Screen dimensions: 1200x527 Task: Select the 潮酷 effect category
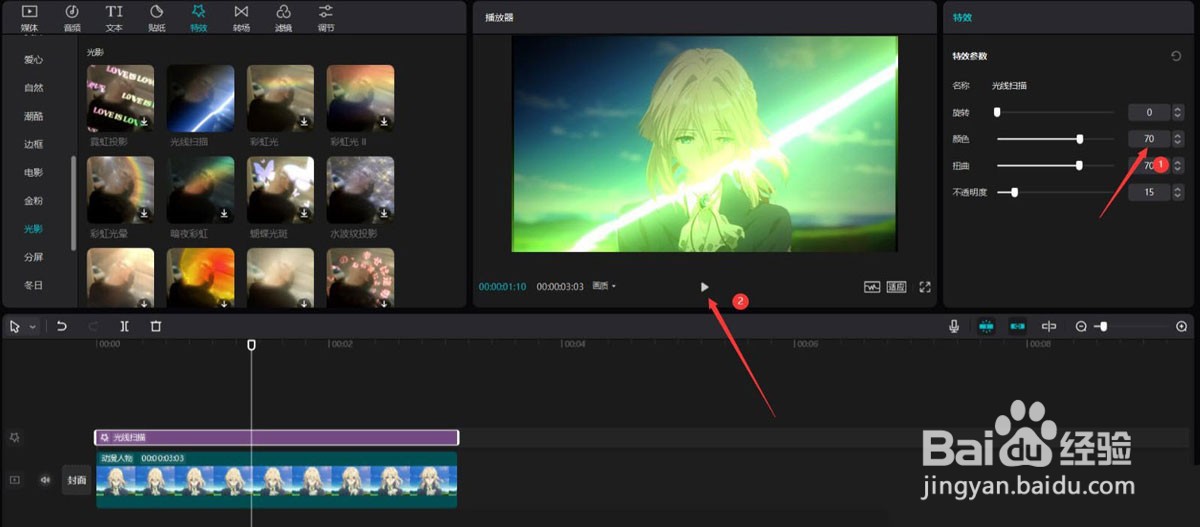[x=34, y=116]
